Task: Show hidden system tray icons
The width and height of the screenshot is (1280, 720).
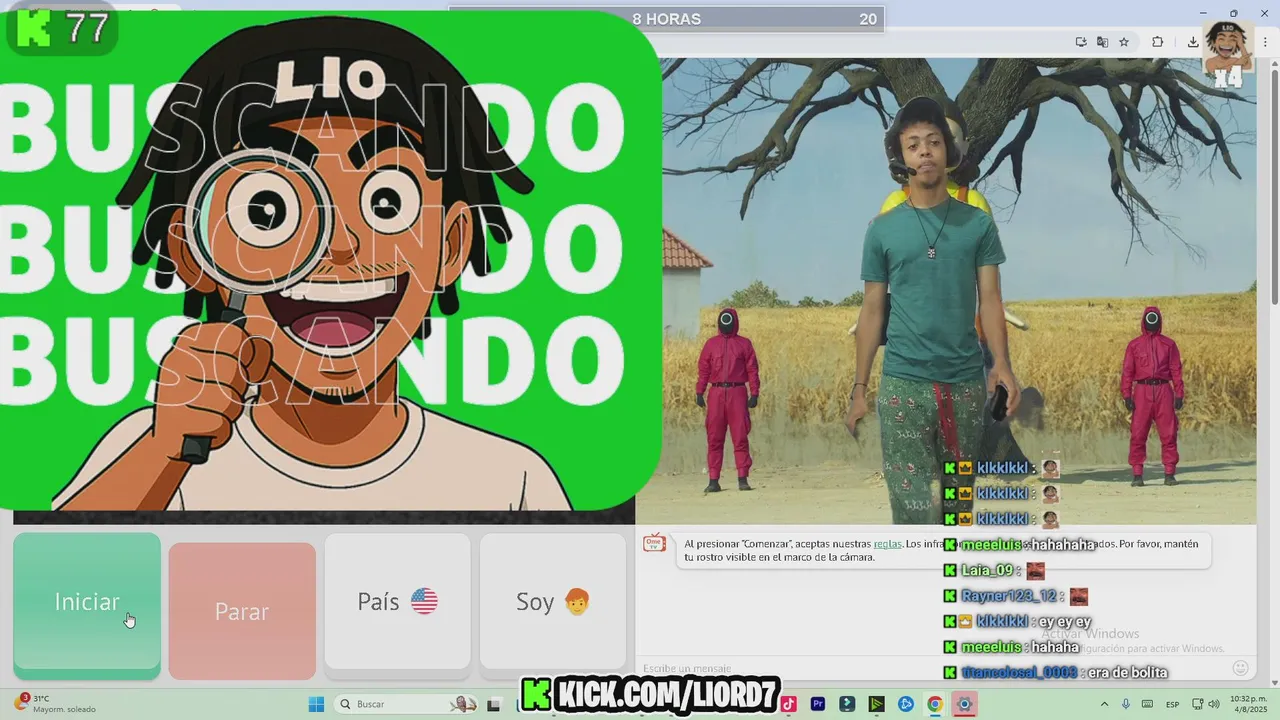Action: click(1104, 704)
